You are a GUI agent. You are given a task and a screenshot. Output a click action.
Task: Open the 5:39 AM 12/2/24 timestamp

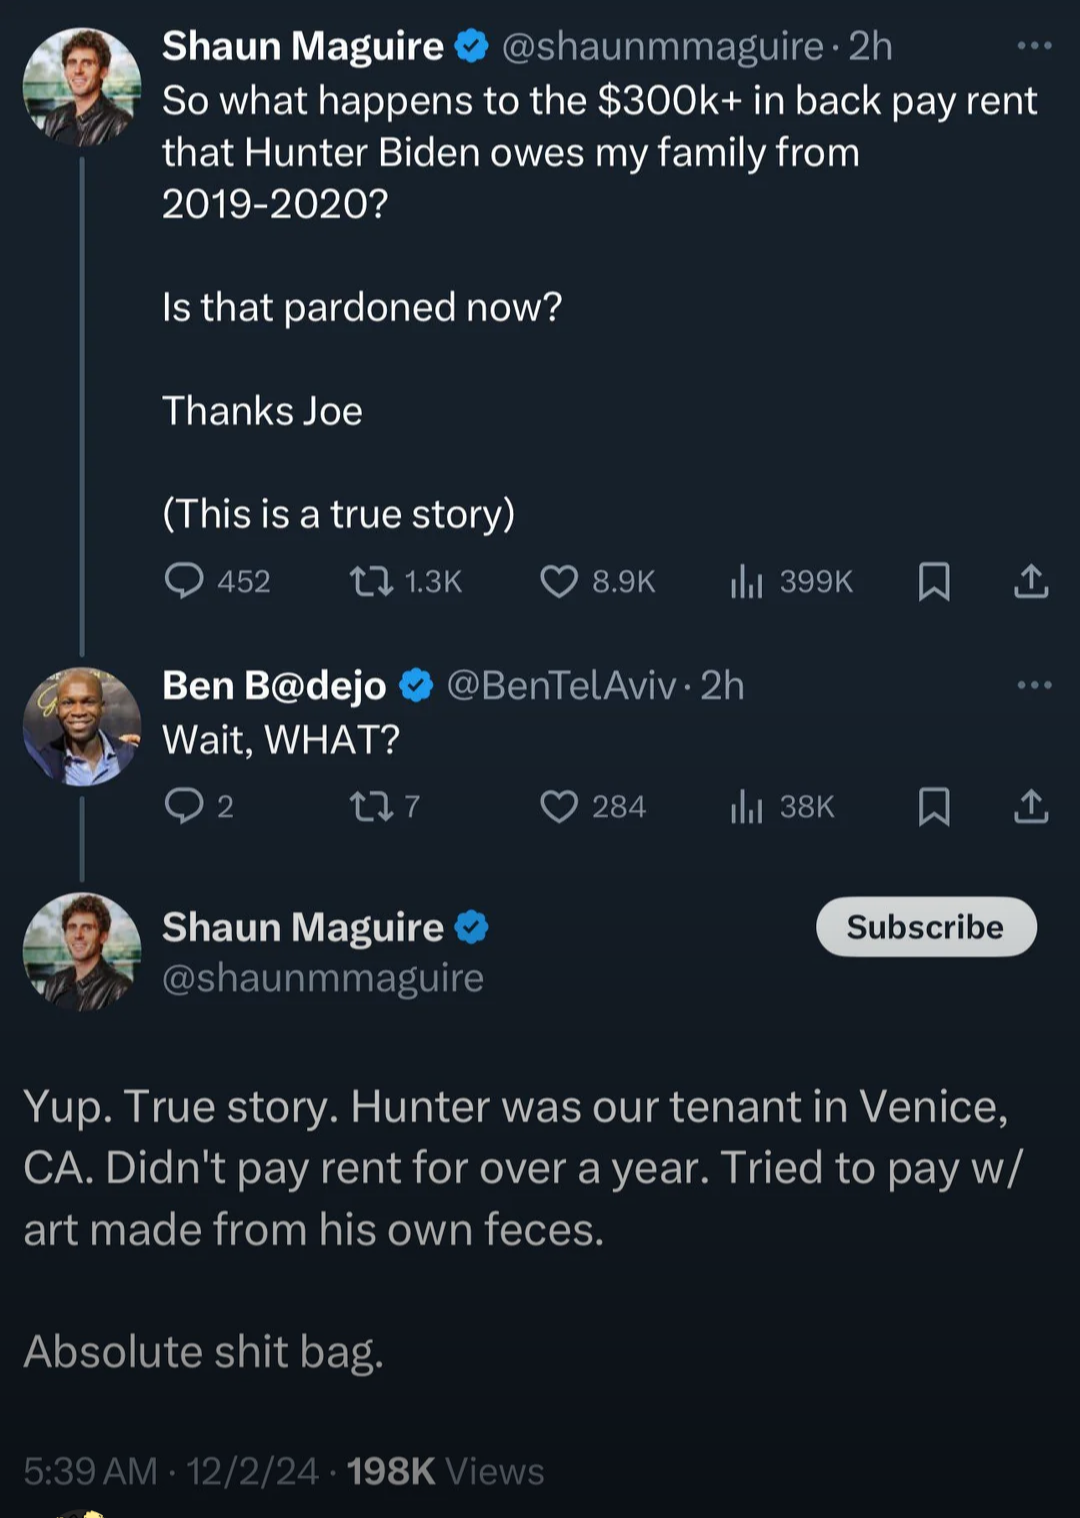click(x=170, y=1471)
